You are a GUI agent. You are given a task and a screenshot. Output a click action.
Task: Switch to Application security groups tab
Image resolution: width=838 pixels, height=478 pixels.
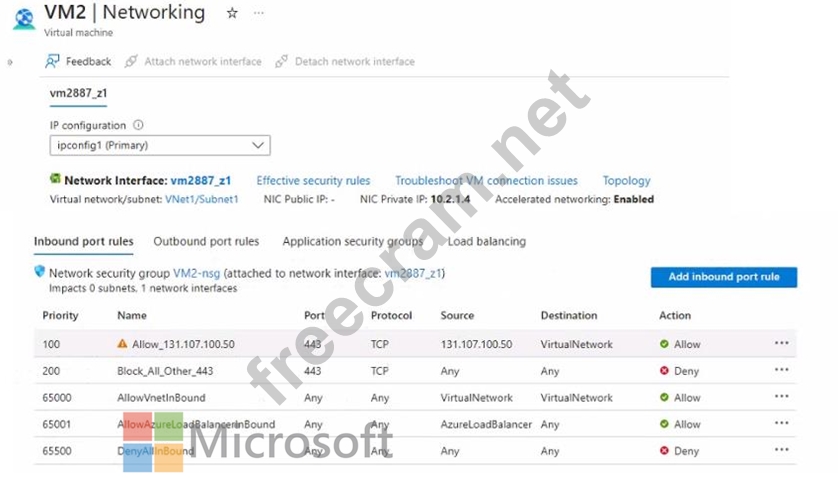353,242
